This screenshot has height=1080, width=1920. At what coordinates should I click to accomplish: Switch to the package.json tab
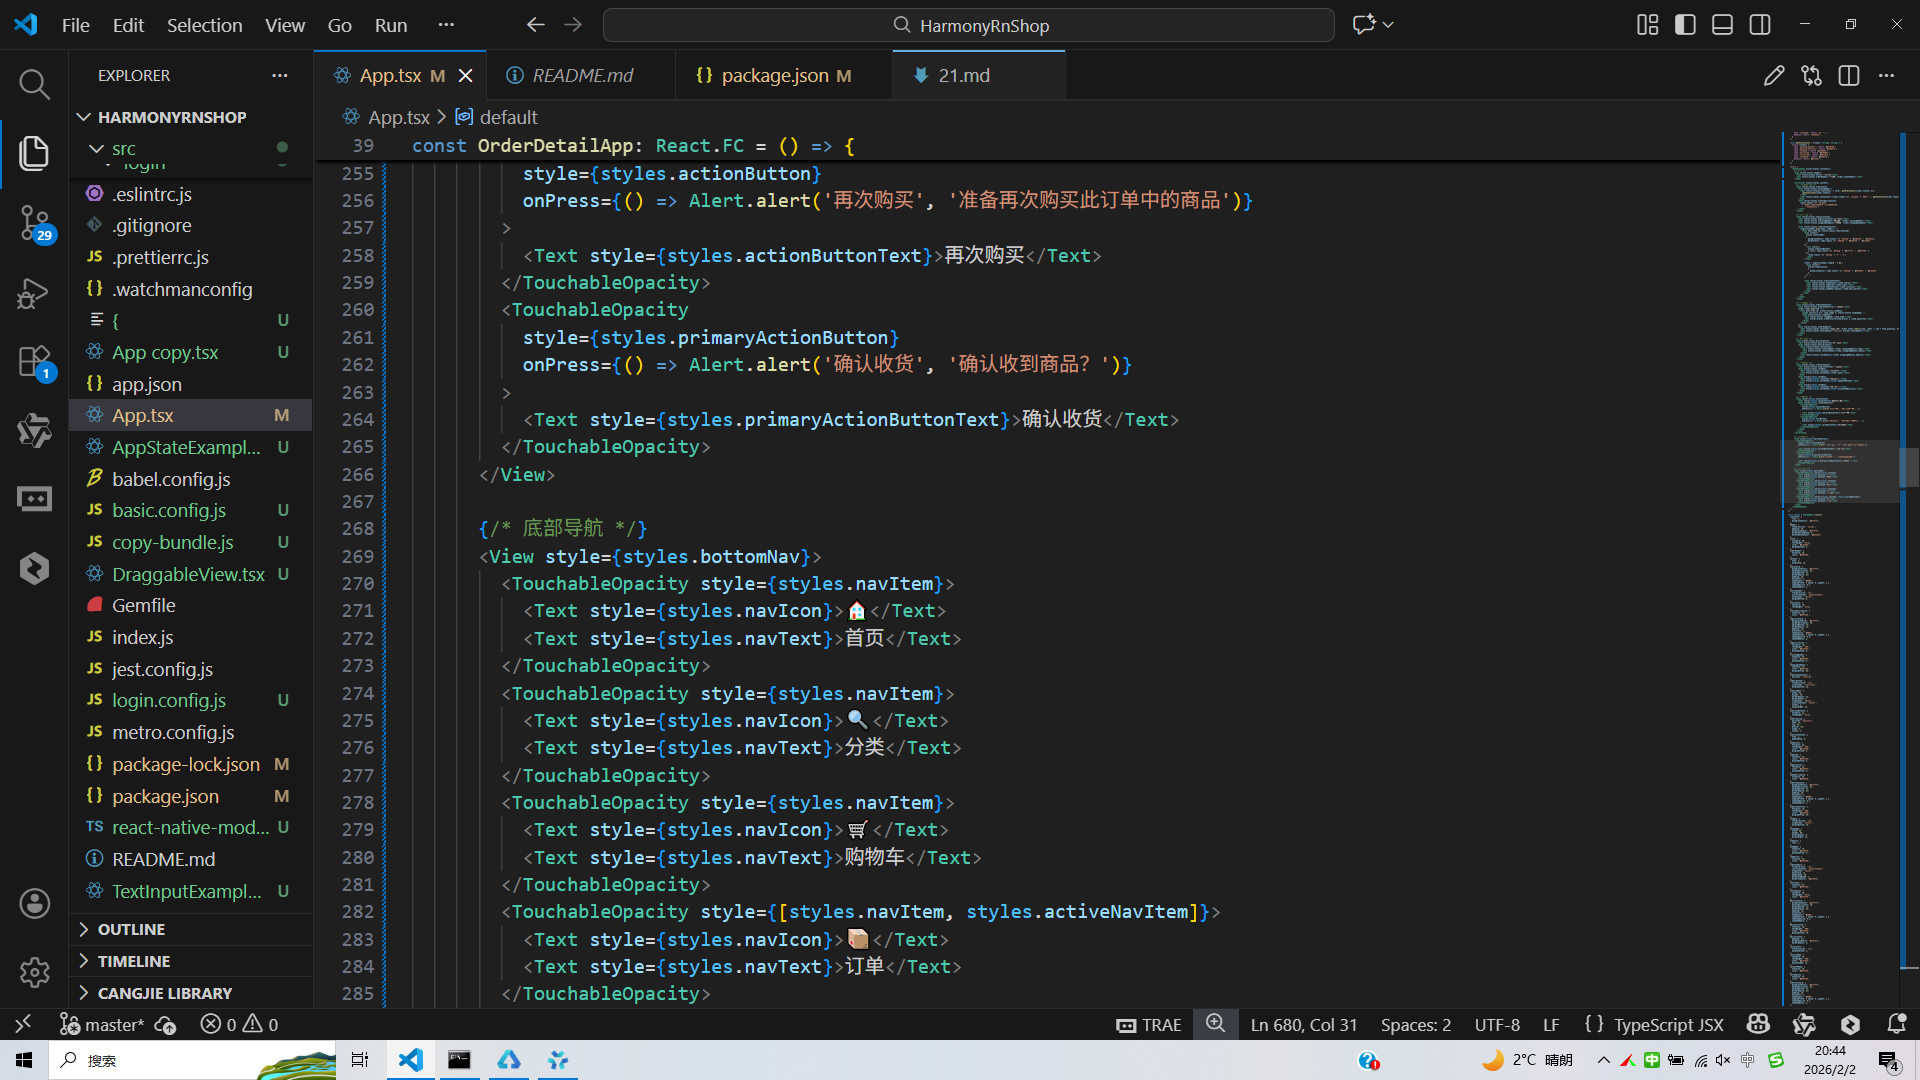click(x=774, y=76)
